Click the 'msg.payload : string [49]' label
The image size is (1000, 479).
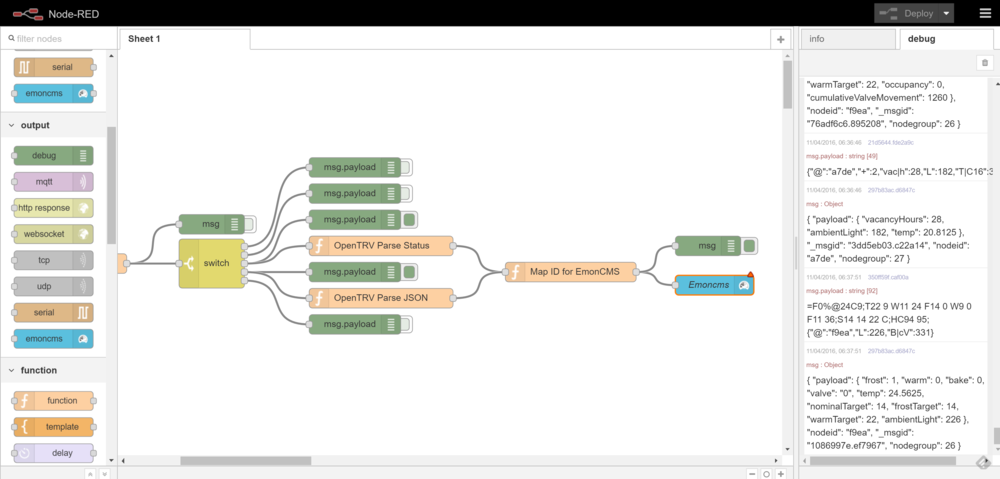pyautogui.click(x=838, y=156)
